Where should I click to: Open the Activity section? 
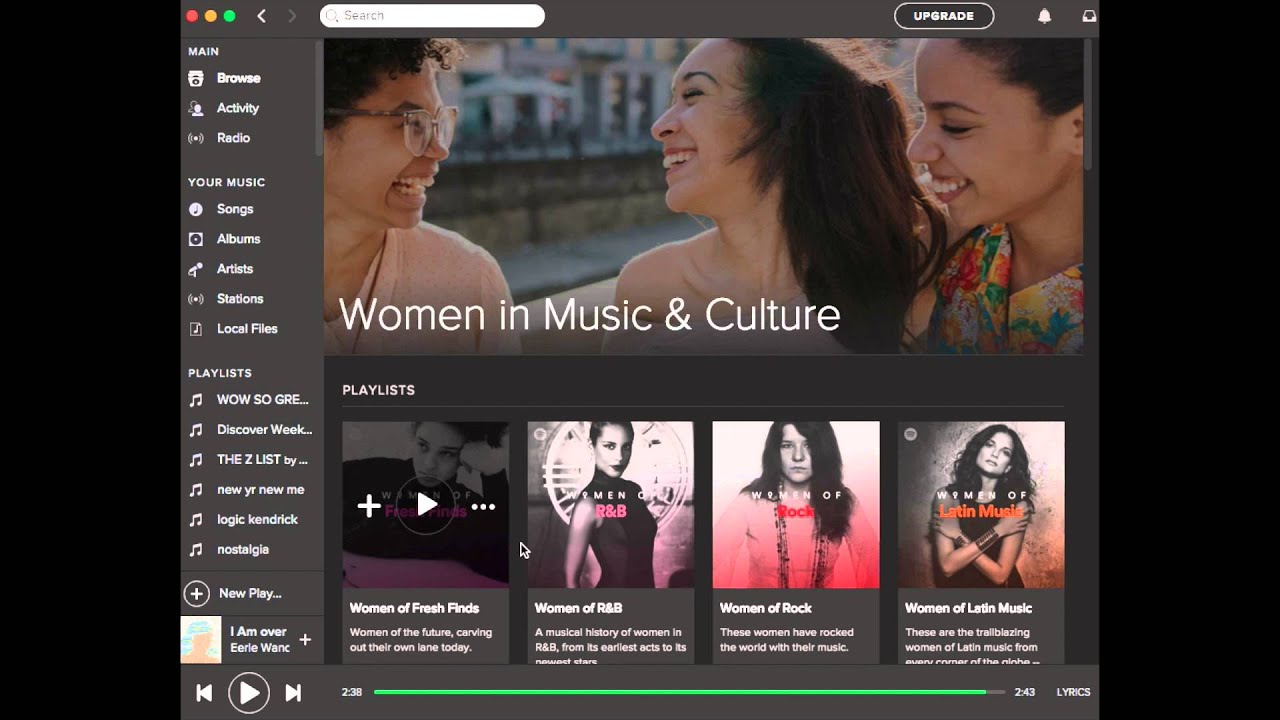coord(238,108)
